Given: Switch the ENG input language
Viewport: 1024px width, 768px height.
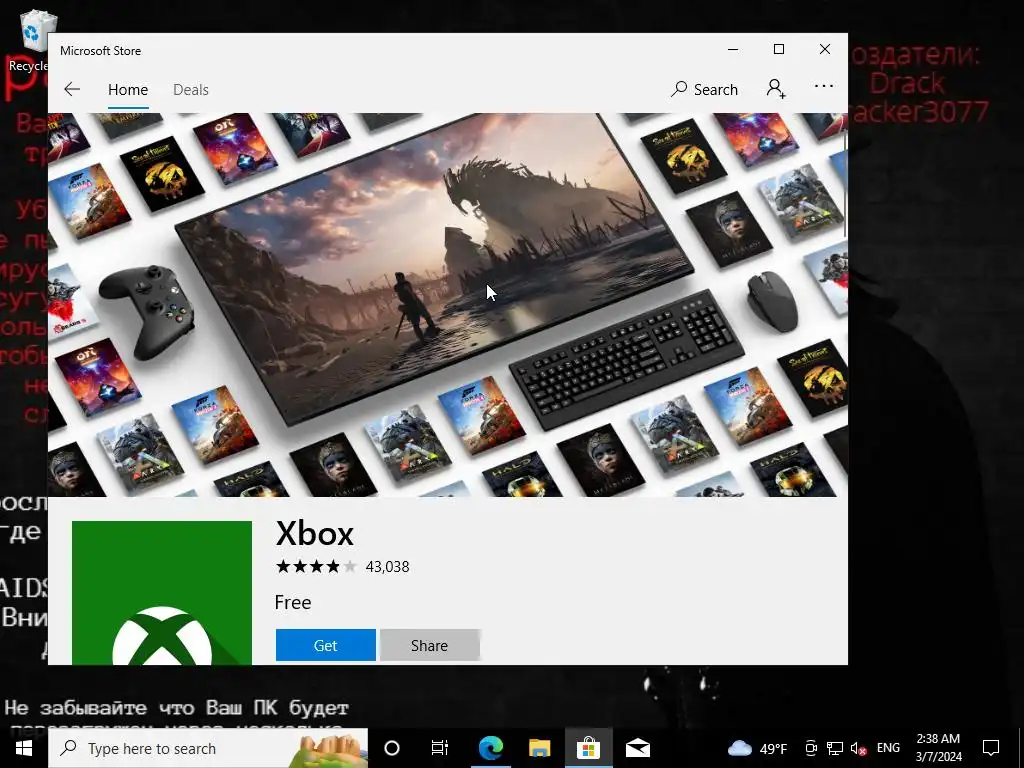Looking at the screenshot, I should (888, 748).
